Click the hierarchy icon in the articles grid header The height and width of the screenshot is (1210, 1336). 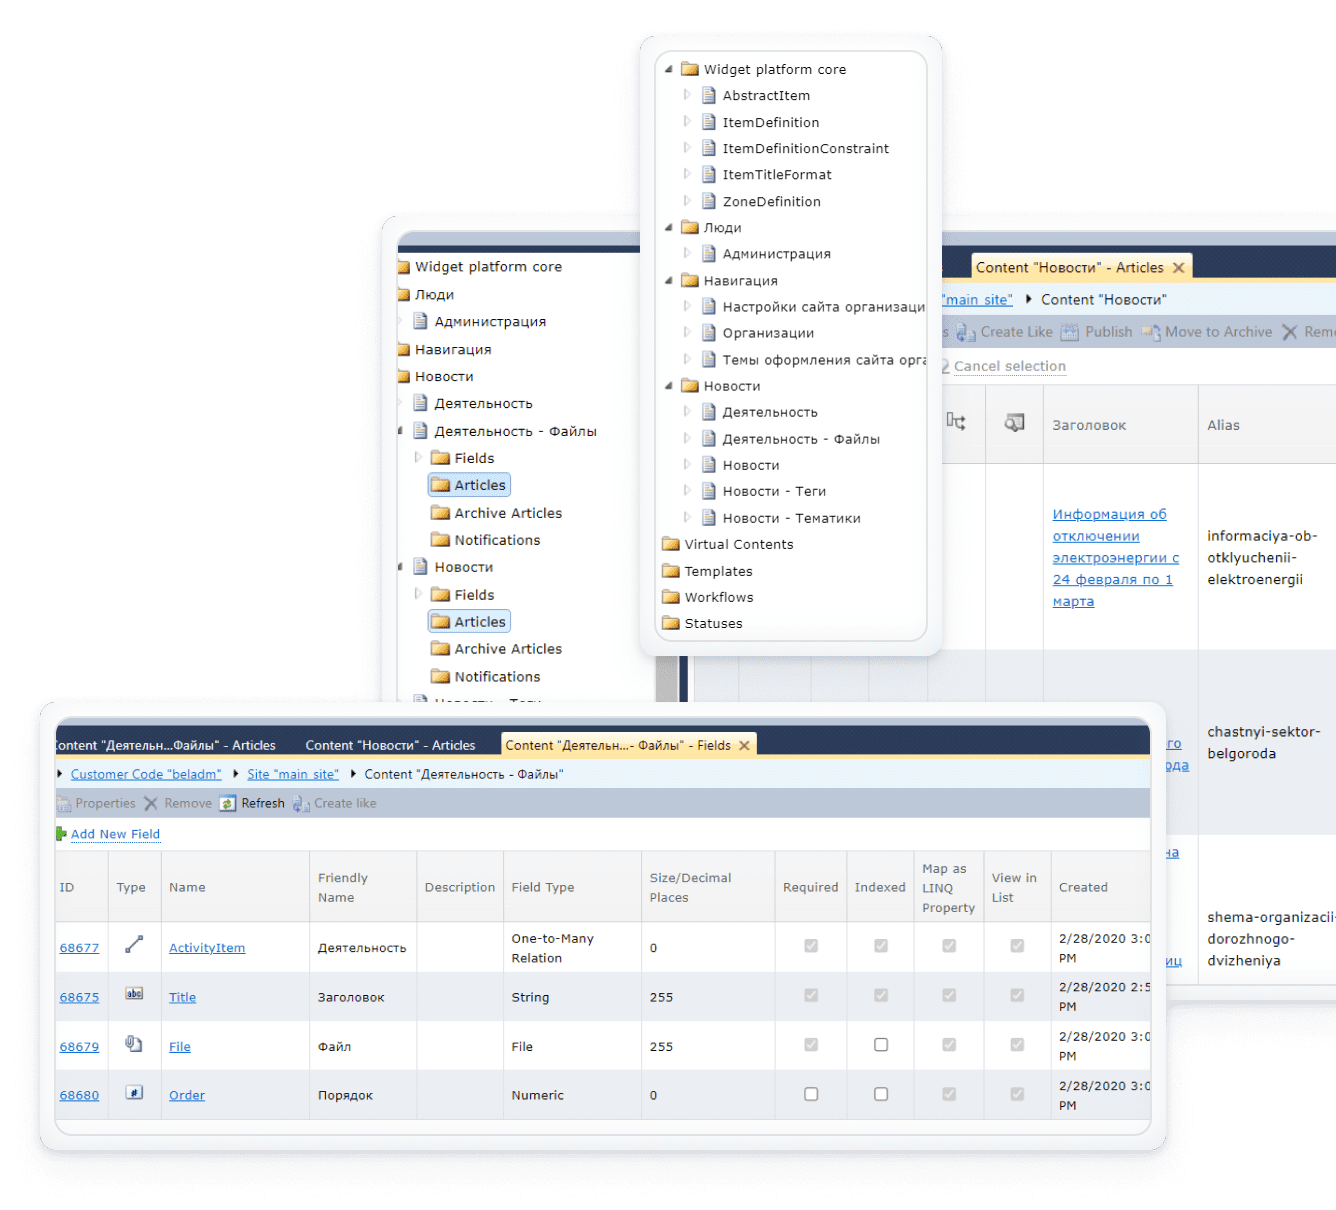pos(957,422)
